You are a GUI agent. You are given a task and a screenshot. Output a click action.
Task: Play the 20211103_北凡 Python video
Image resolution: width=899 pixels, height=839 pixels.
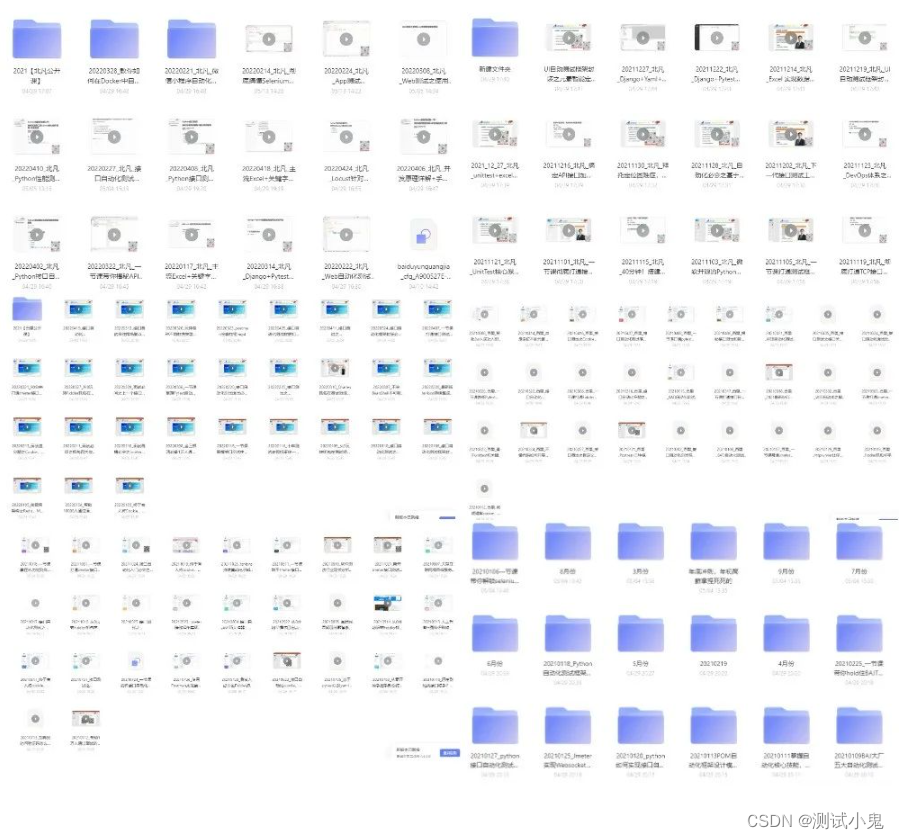(717, 231)
